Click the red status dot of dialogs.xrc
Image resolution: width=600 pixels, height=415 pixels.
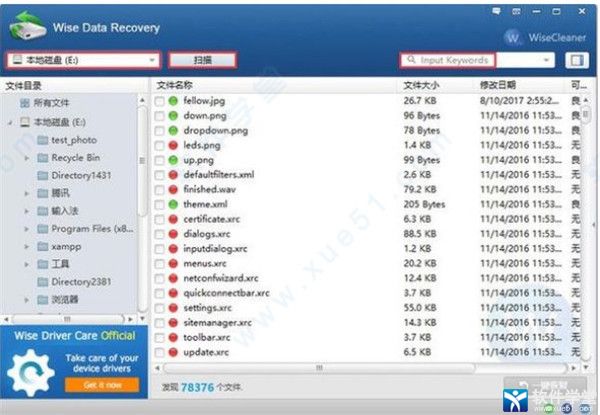173,234
